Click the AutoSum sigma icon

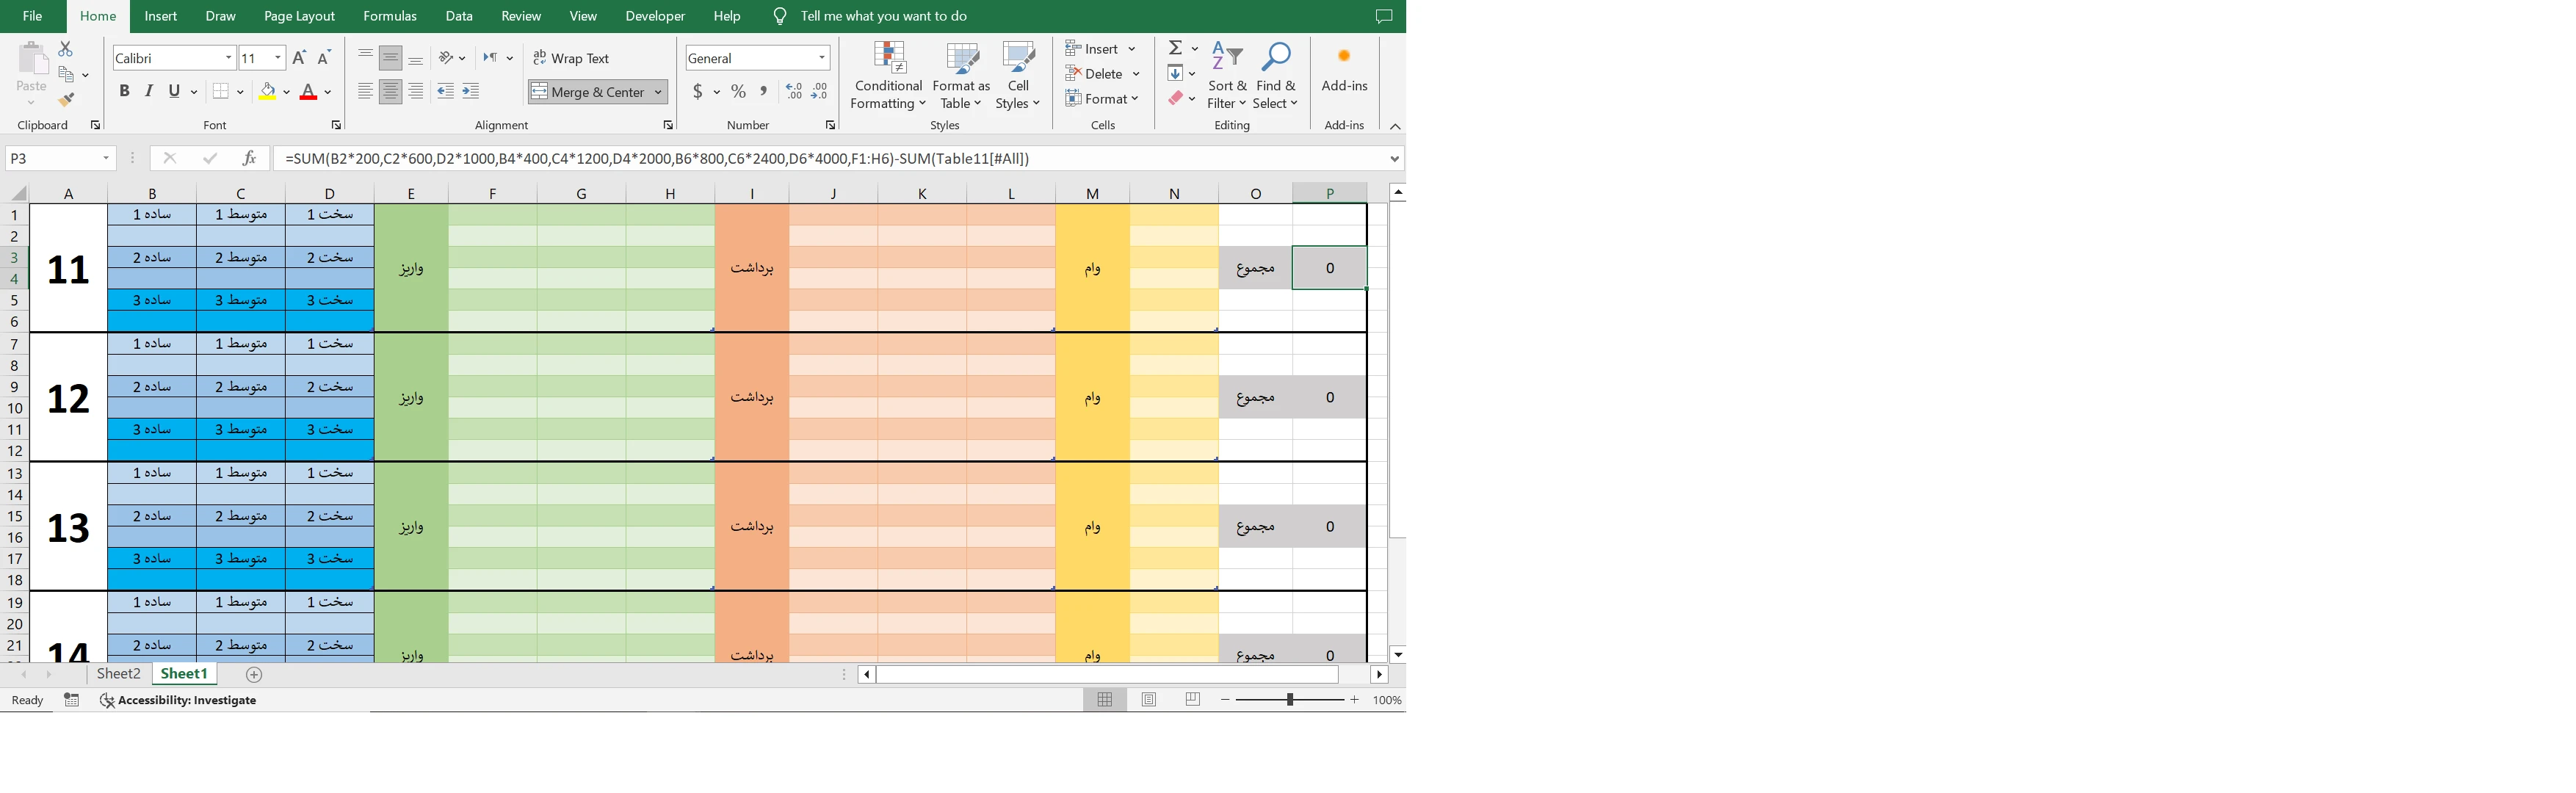click(x=1176, y=48)
